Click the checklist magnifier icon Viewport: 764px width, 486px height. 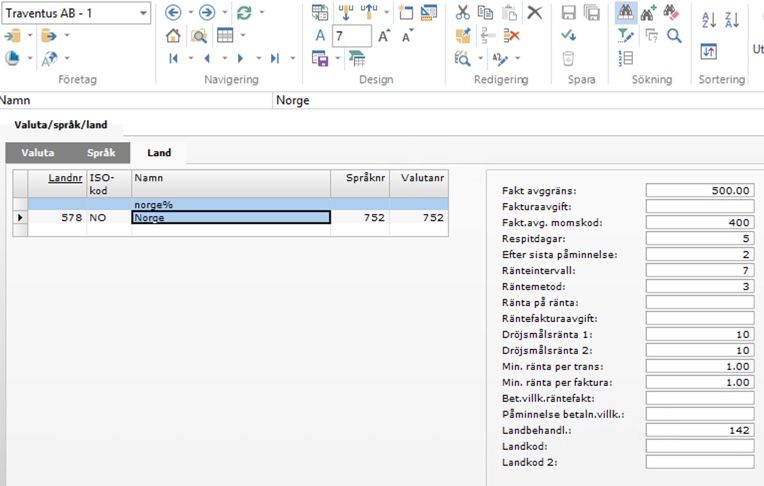click(x=462, y=58)
